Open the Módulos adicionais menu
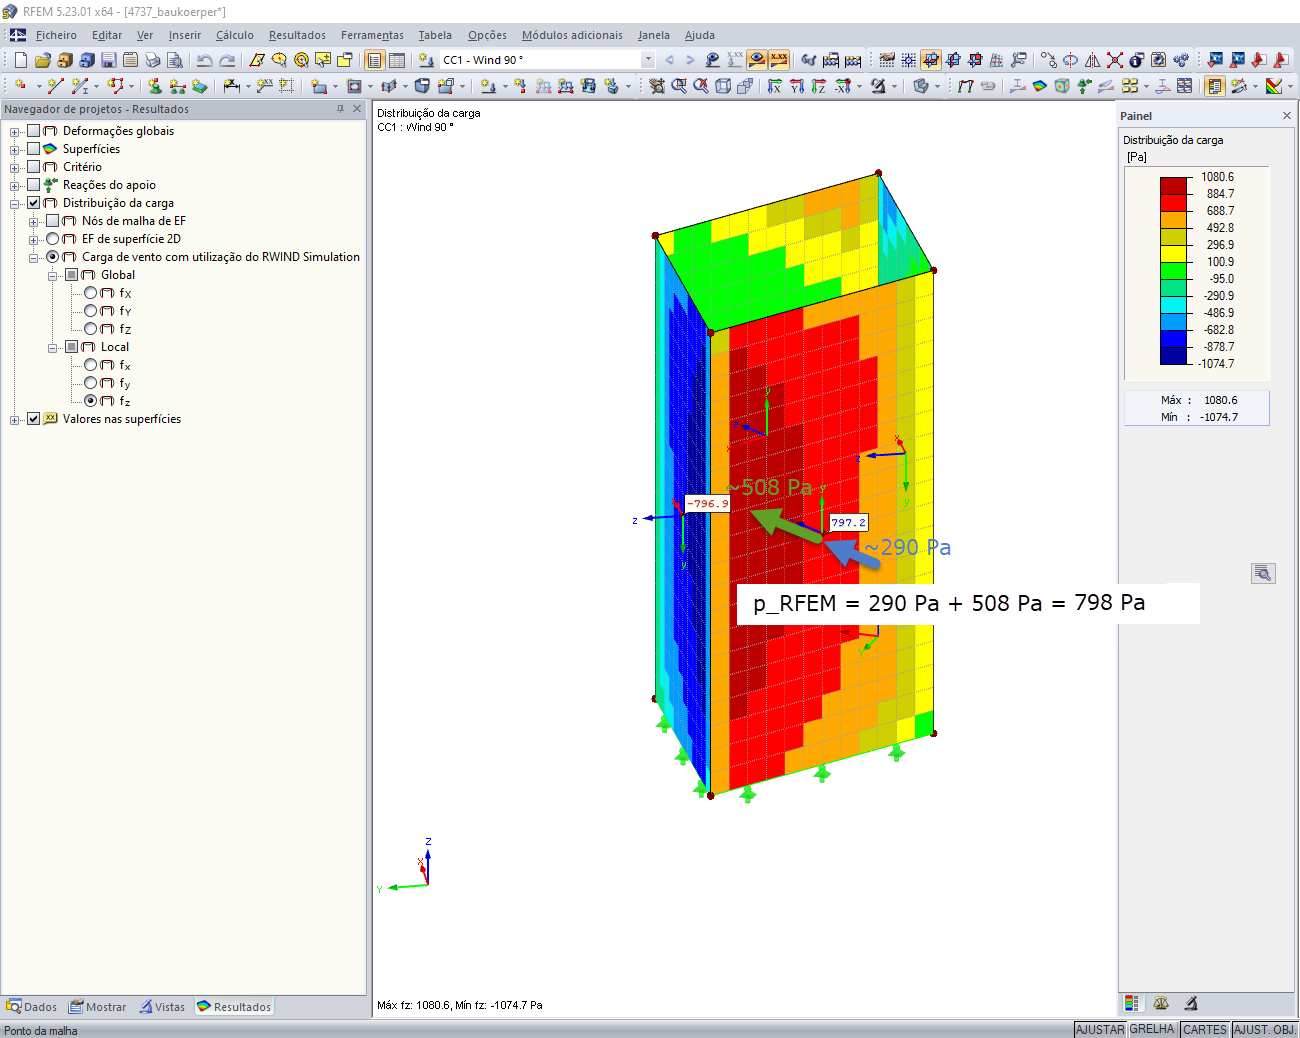The width and height of the screenshot is (1300, 1038). [x=572, y=35]
